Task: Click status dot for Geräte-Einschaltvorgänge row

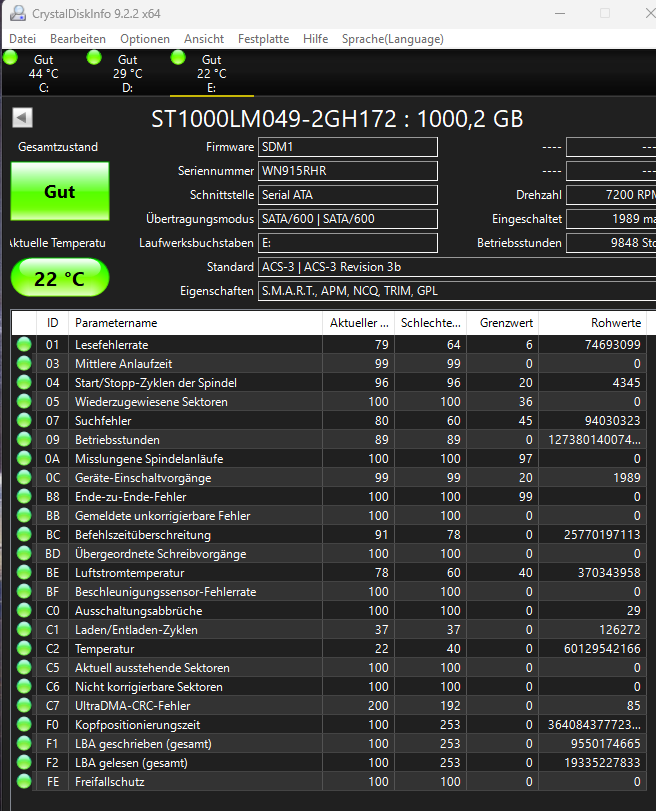Action: click(x=24, y=477)
